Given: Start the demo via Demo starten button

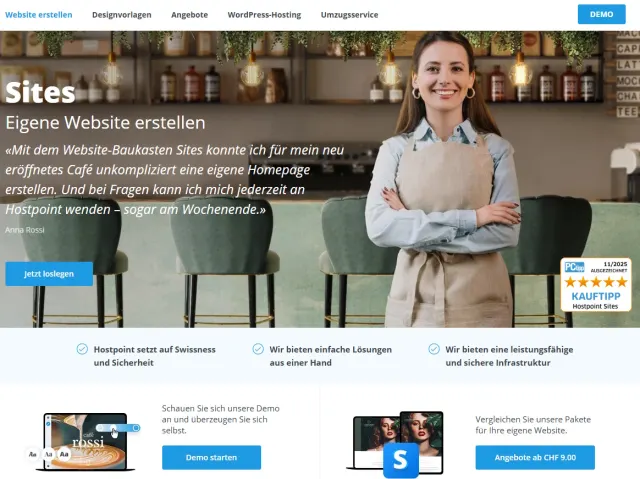Looking at the screenshot, I should tap(211, 457).
